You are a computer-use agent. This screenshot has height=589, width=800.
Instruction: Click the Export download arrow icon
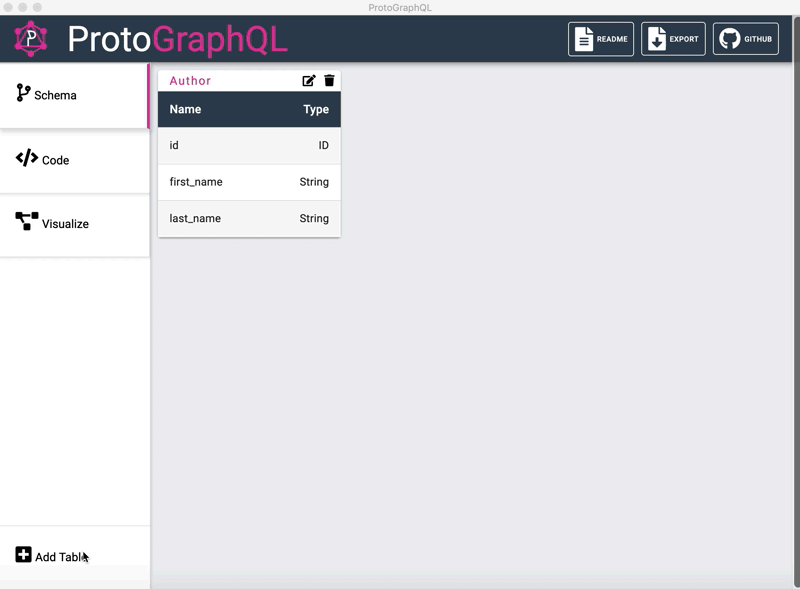(x=657, y=39)
